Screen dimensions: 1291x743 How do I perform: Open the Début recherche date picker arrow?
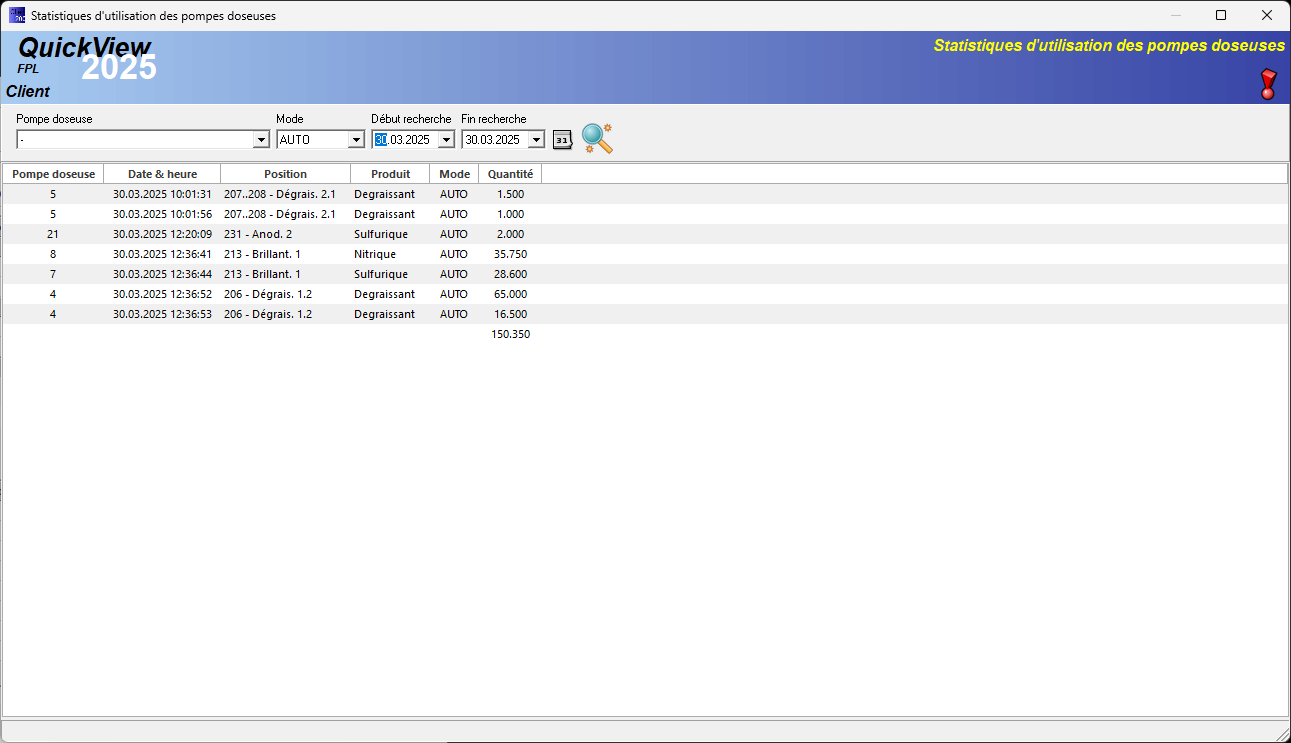point(446,140)
